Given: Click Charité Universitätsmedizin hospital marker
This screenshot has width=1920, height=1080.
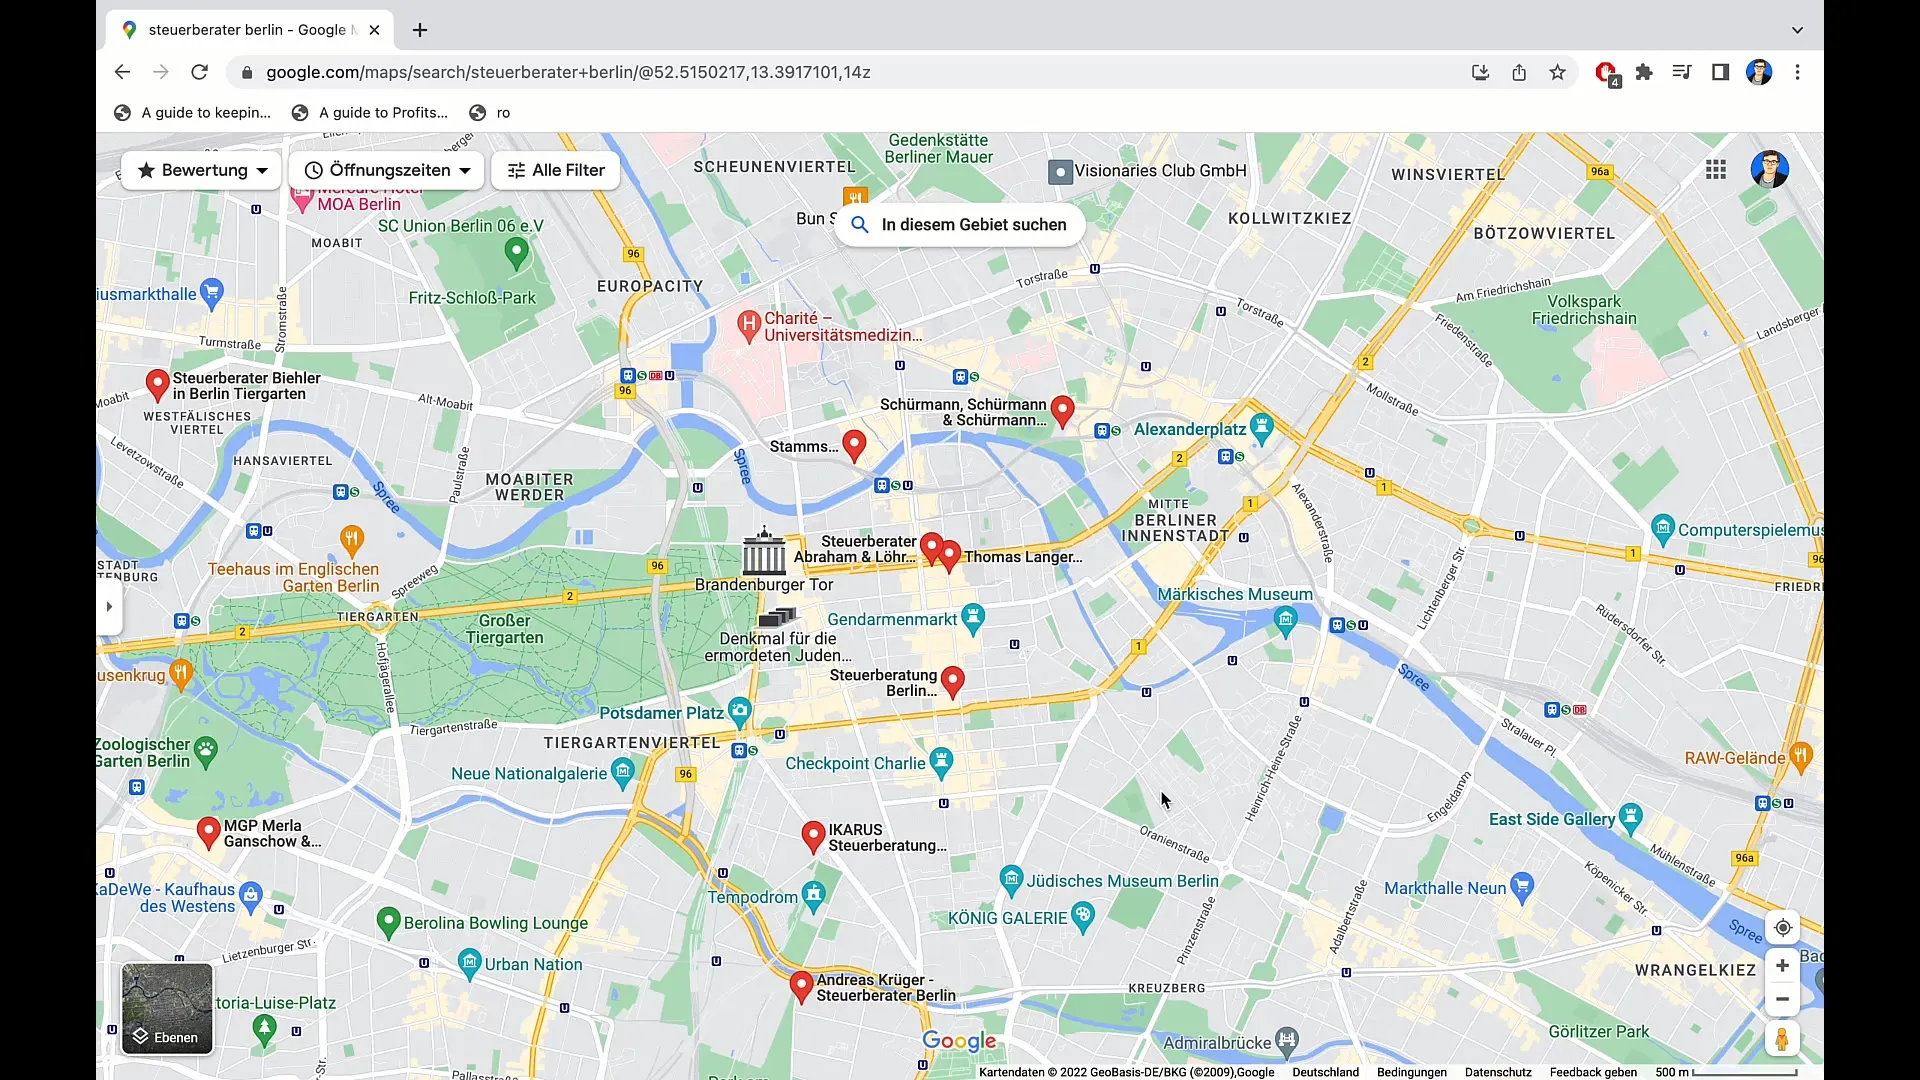Looking at the screenshot, I should [x=748, y=326].
